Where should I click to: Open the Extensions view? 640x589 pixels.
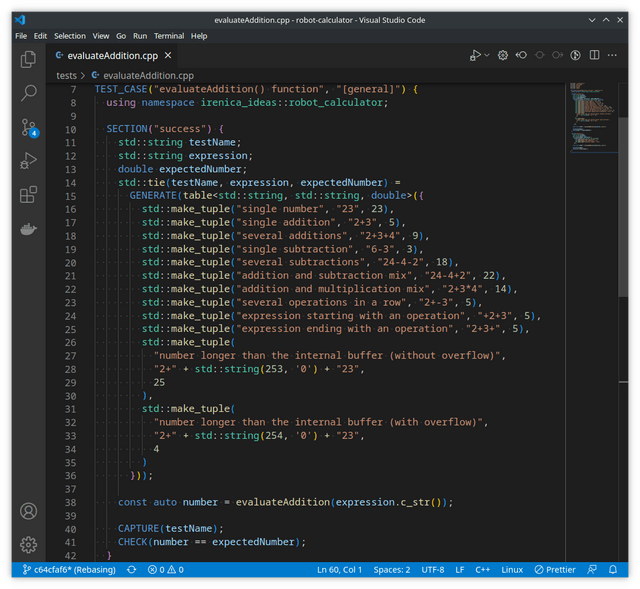click(28, 195)
